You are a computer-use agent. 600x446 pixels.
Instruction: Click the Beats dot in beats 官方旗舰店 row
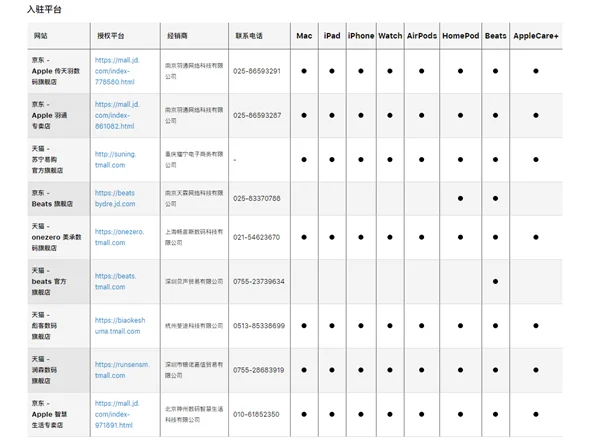point(496,282)
